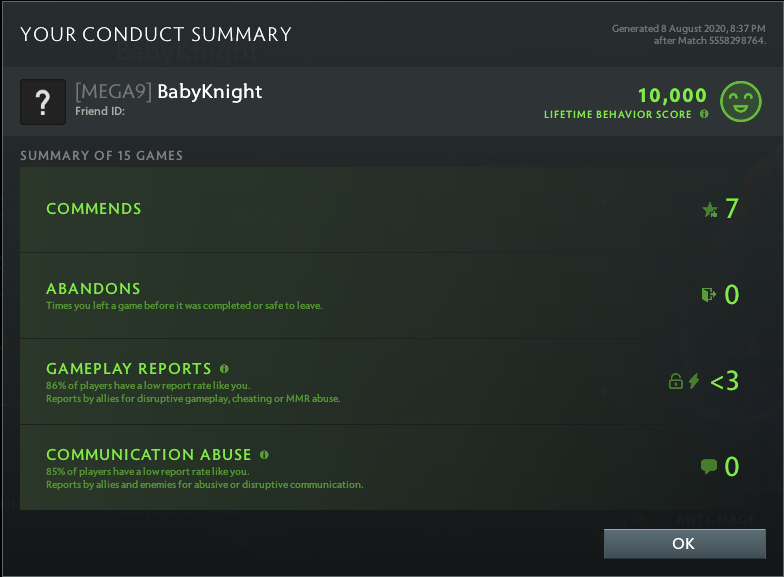Click the Summary of 15 Games label
Image resolution: width=784 pixels, height=577 pixels.
click(x=102, y=156)
